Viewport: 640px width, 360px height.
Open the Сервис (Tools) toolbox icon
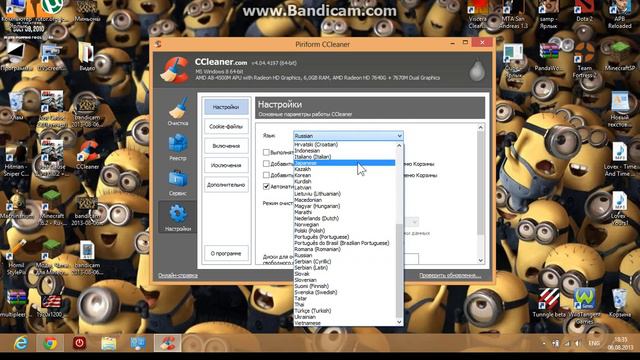tap(178, 179)
